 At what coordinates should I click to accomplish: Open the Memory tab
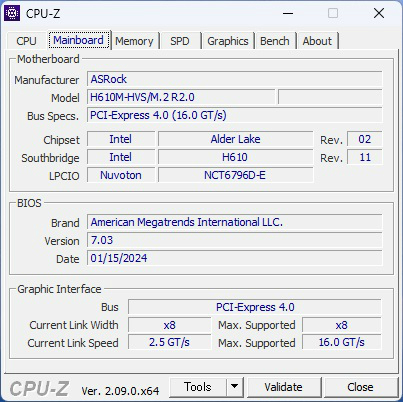(134, 41)
